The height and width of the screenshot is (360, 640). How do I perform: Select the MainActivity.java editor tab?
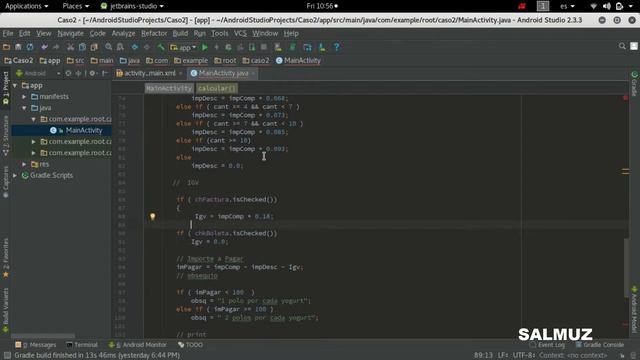(223, 73)
